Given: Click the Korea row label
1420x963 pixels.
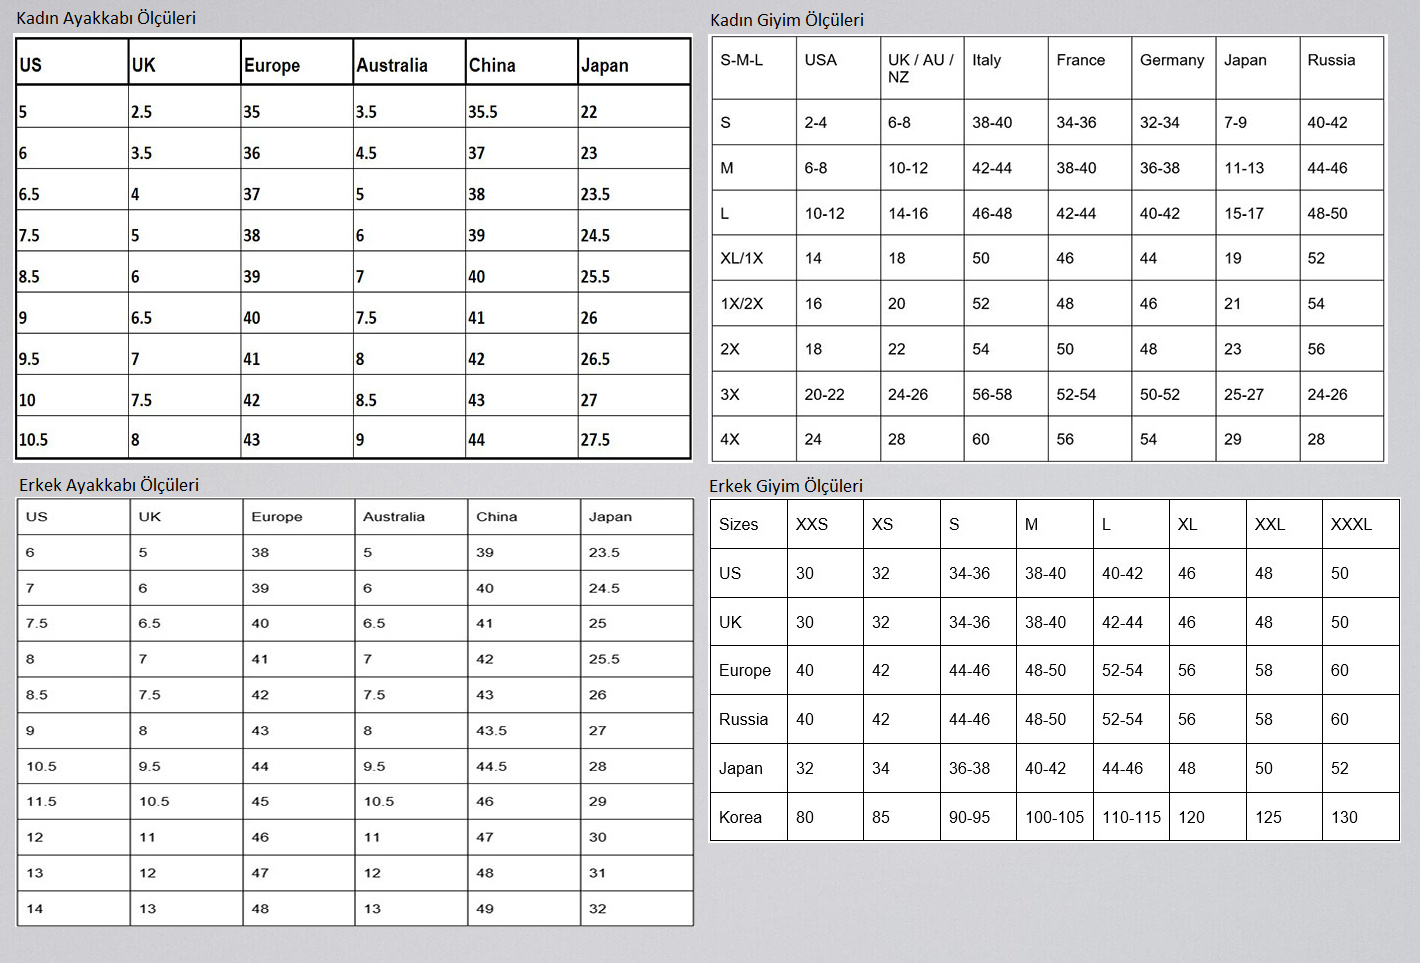Looking at the screenshot, I should (740, 817).
